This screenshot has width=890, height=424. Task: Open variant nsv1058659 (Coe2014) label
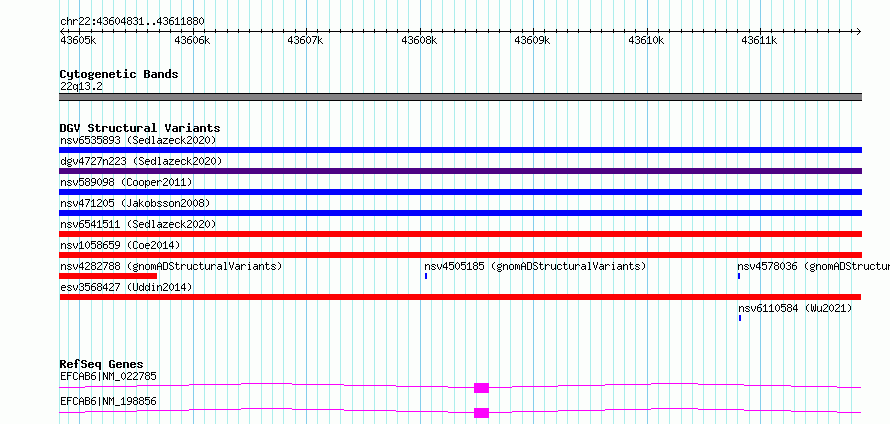(x=120, y=245)
